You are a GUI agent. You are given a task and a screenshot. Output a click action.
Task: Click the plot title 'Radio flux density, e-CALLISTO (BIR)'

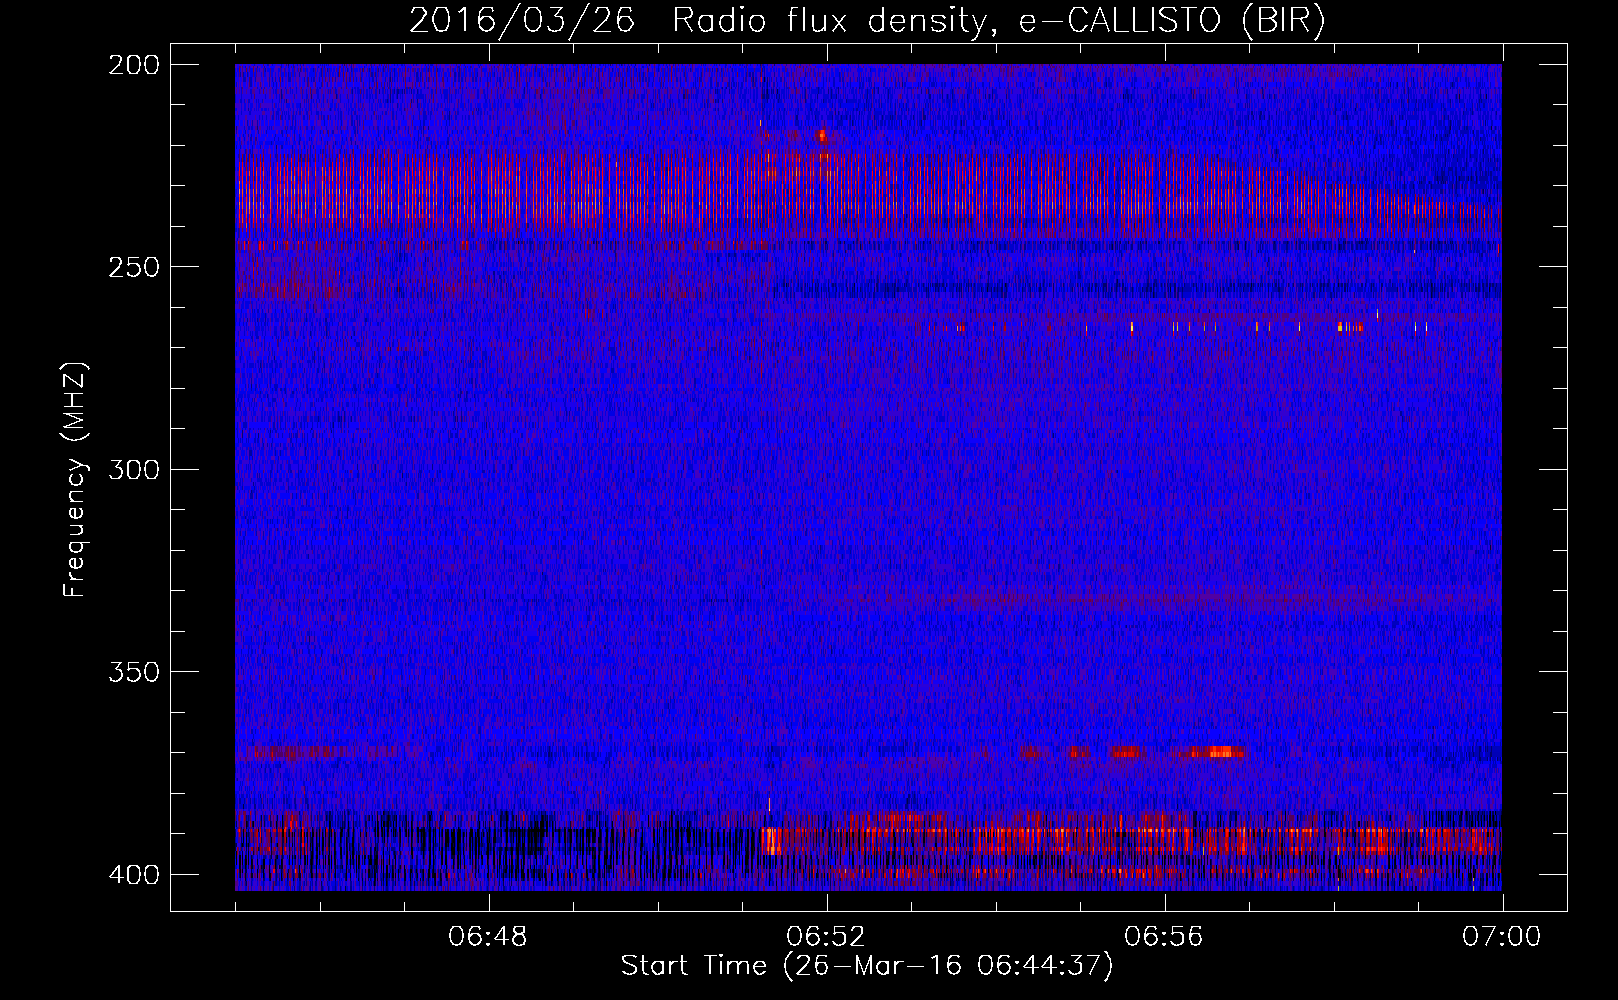coord(998,20)
